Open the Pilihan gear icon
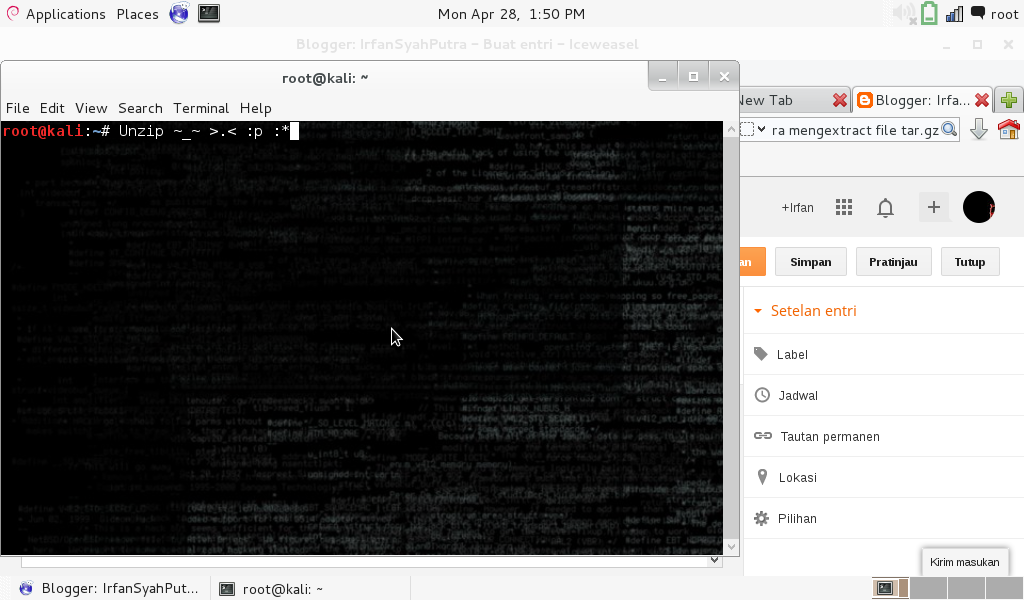The image size is (1024, 600). pyautogui.click(x=761, y=518)
